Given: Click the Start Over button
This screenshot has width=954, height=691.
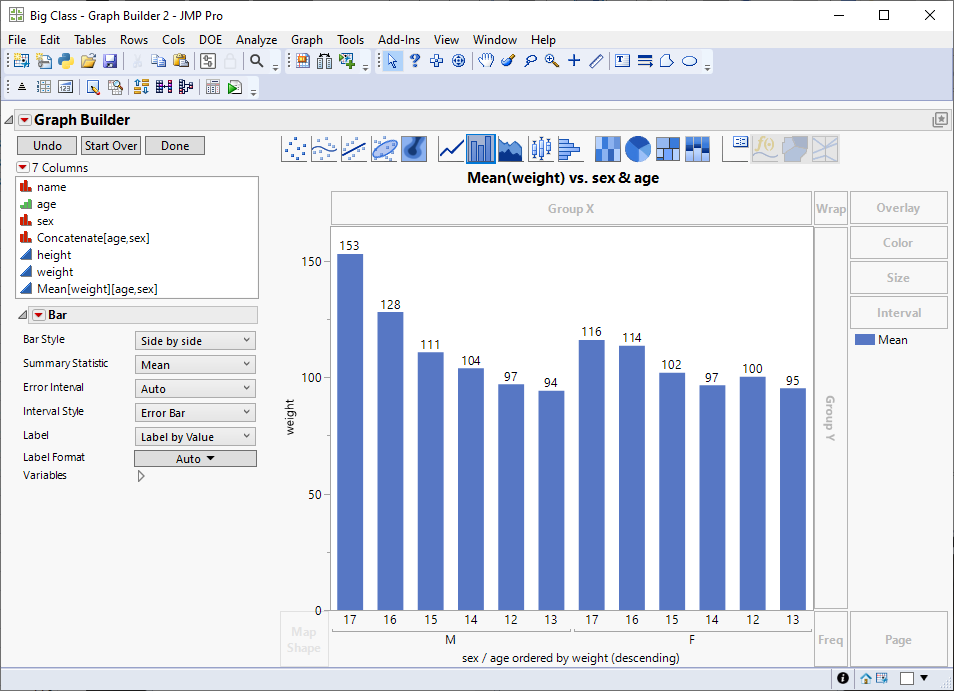Looking at the screenshot, I should [x=111, y=146].
